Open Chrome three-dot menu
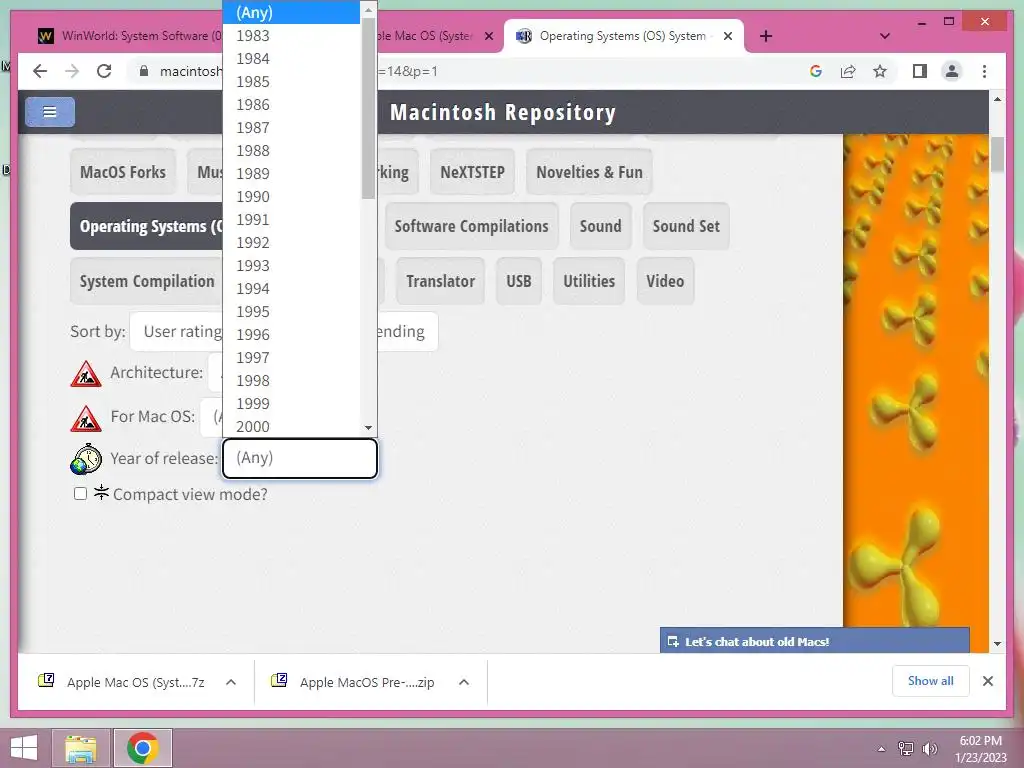 (x=984, y=71)
